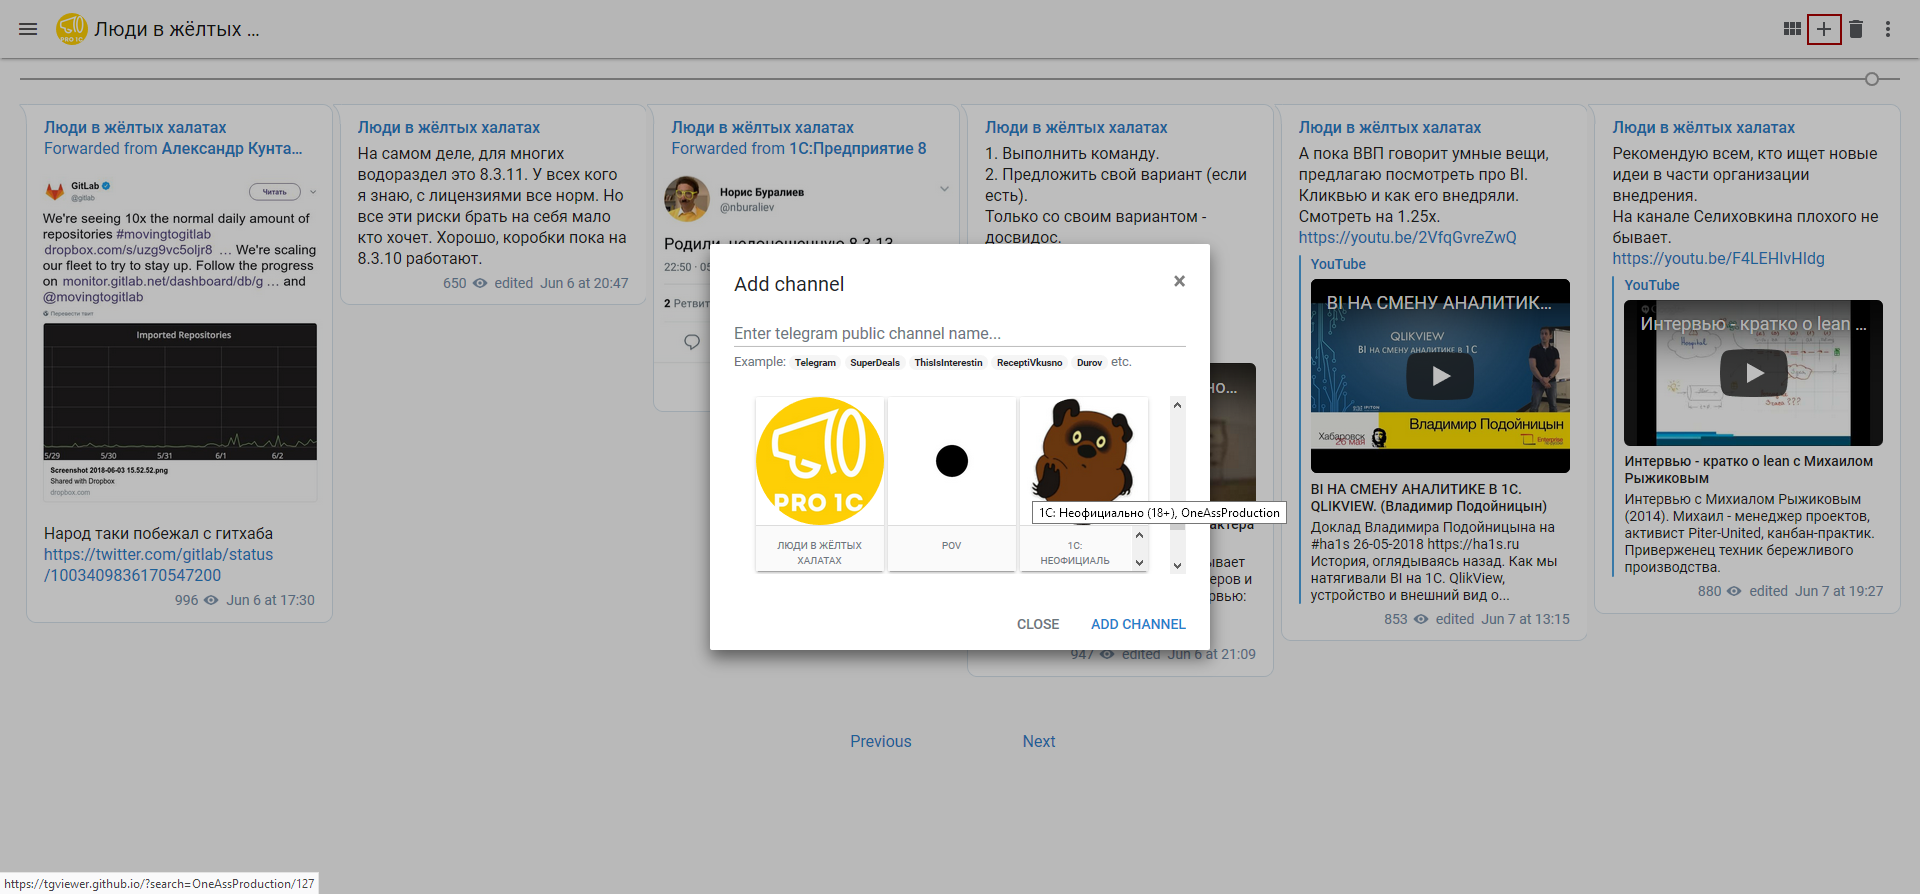The image size is (1920, 894).
Task: Open the twitter.com/gitlab/status link
Action: (158, 565)
